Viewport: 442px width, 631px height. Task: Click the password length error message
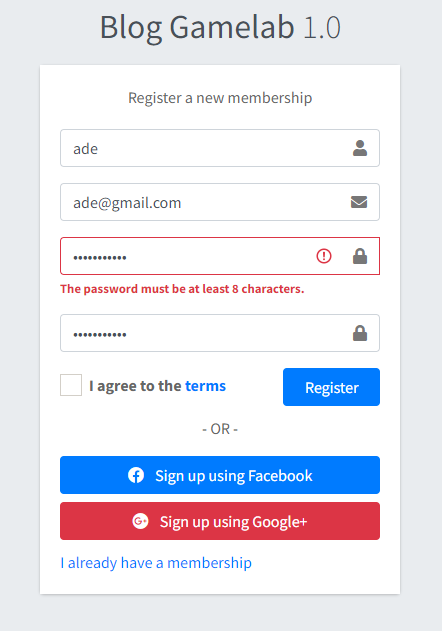(182, 289)
